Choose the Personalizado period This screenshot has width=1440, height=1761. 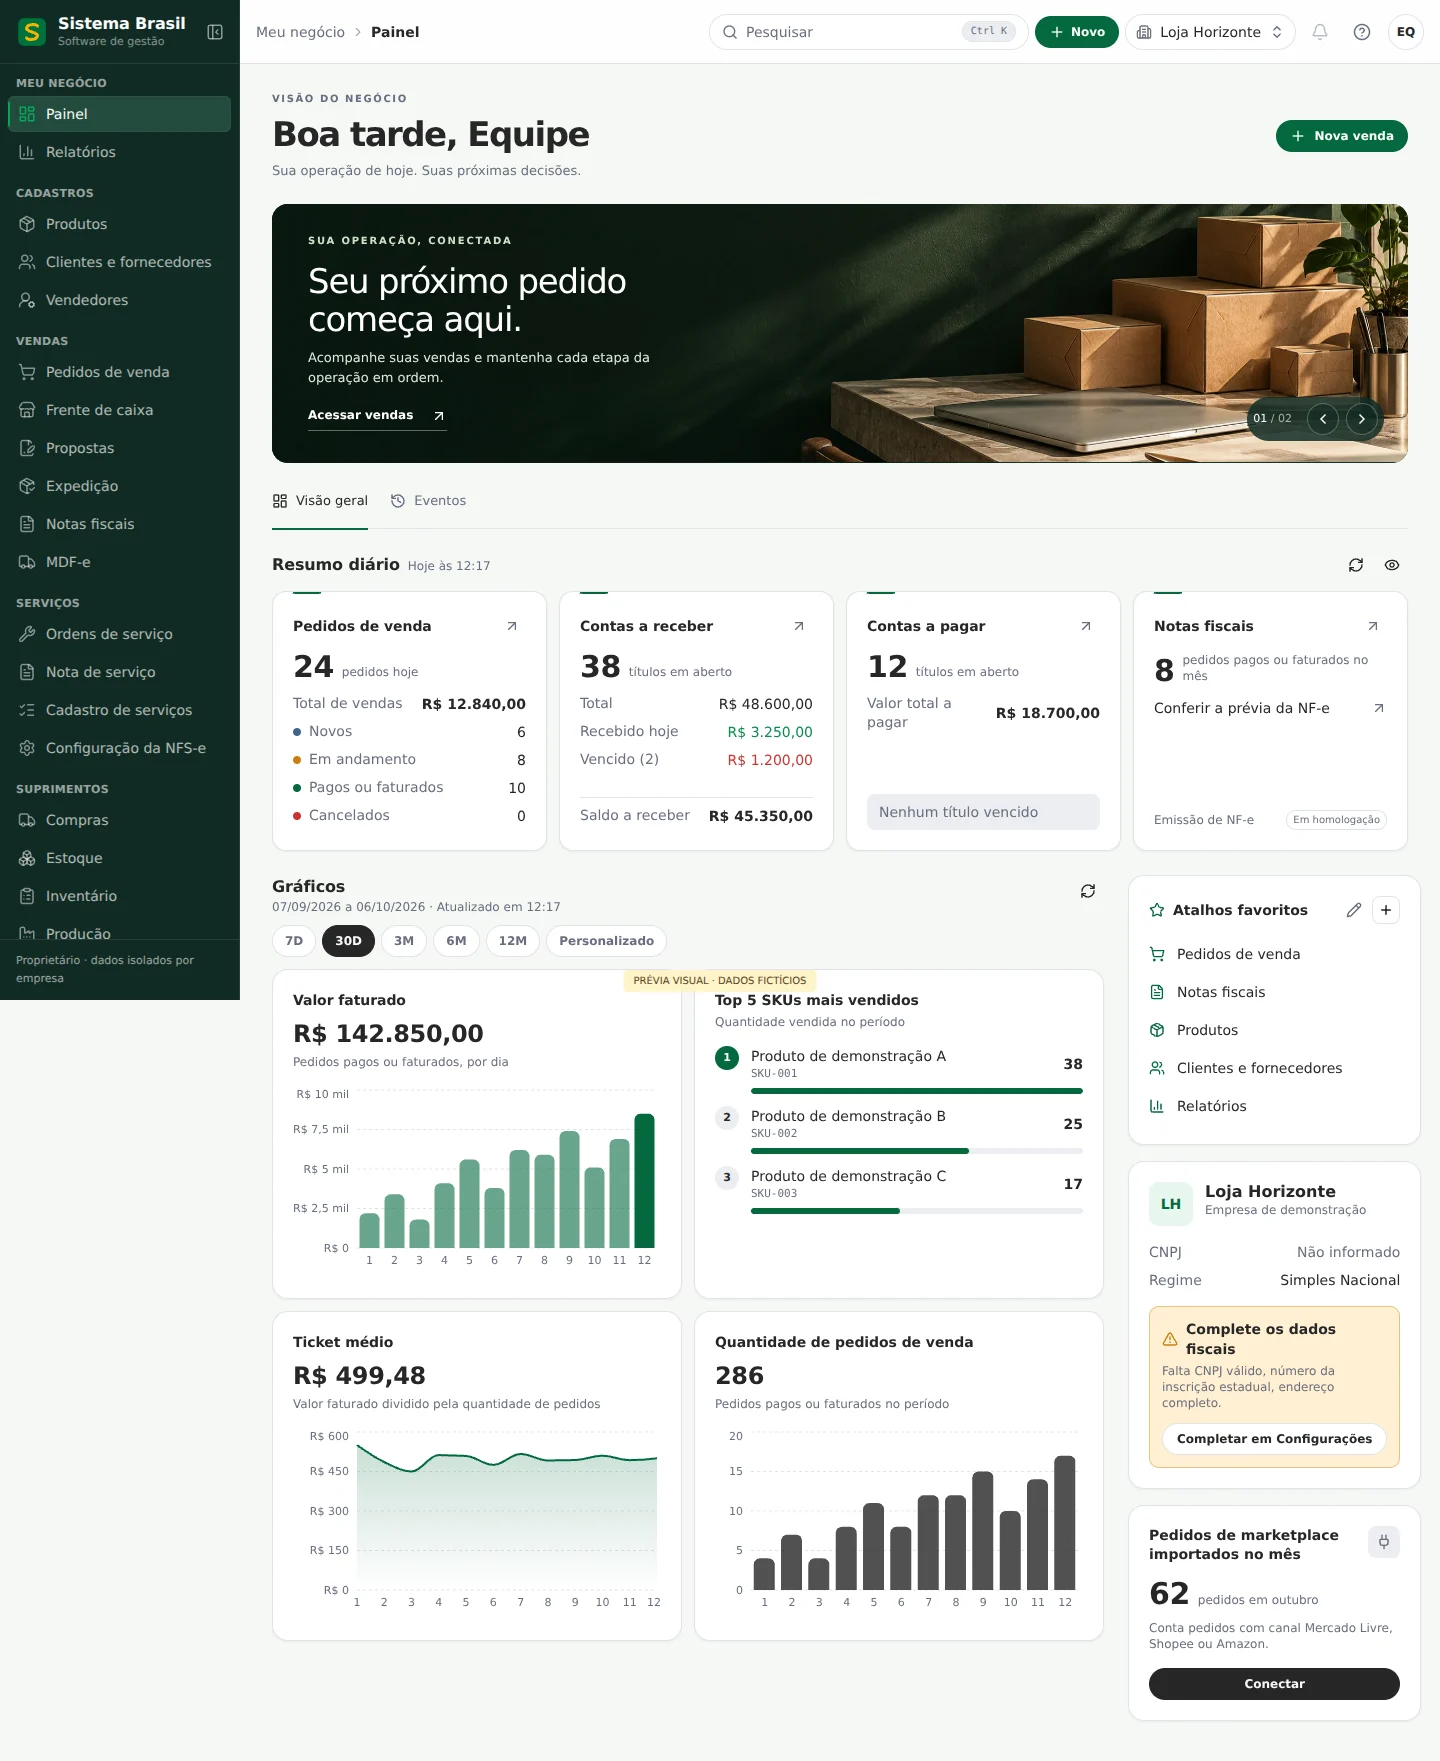pyautogui.click(x=606, y=941)
